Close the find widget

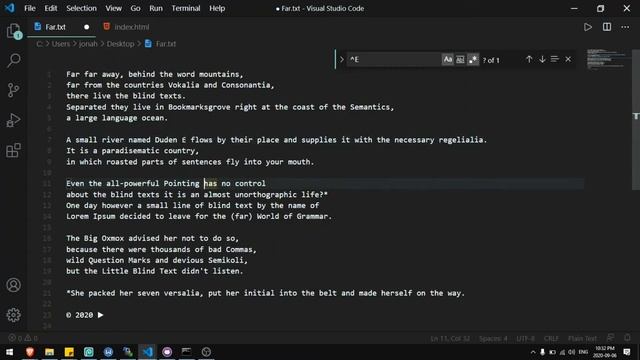click(x=568, y=60)
